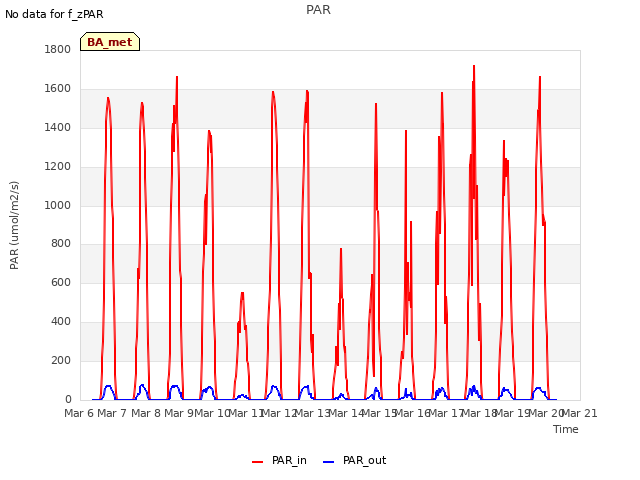Click the 1400 y-axis tick label
The width and height of the screenshot is (640, 480).
click(x=58, y=127)
